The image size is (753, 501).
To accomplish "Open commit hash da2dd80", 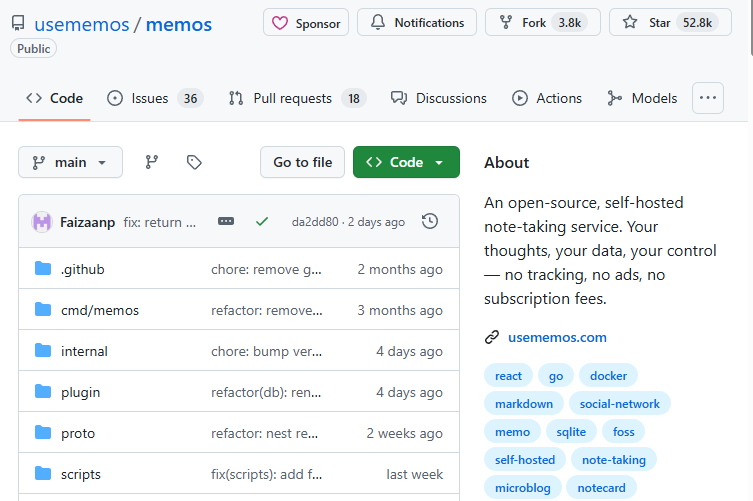I will (x=315, y=222).
